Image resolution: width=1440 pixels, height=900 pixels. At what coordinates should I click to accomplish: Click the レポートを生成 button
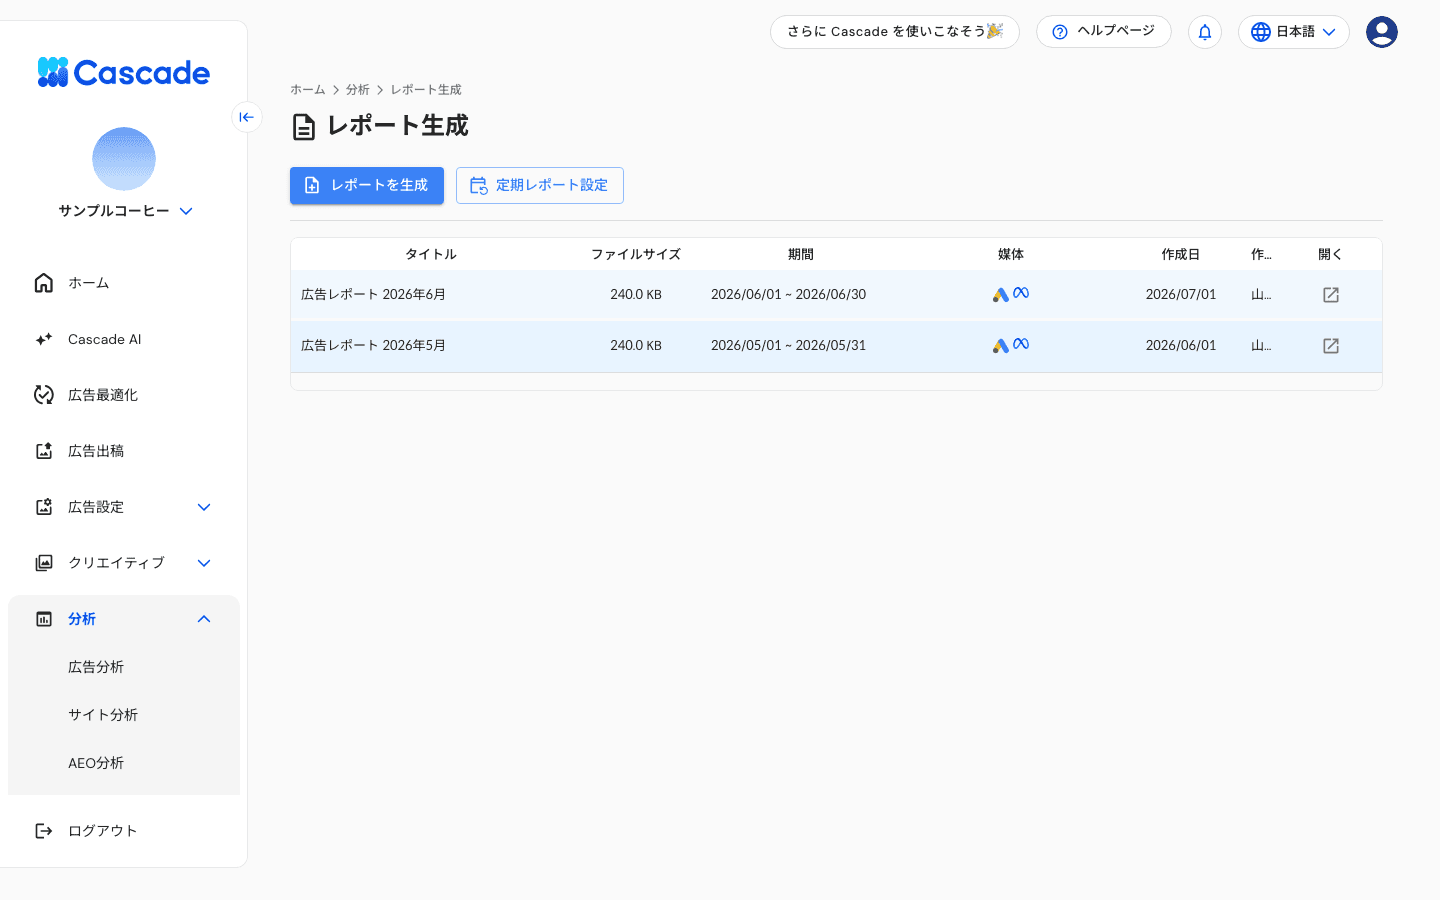[x=367, y=185]
